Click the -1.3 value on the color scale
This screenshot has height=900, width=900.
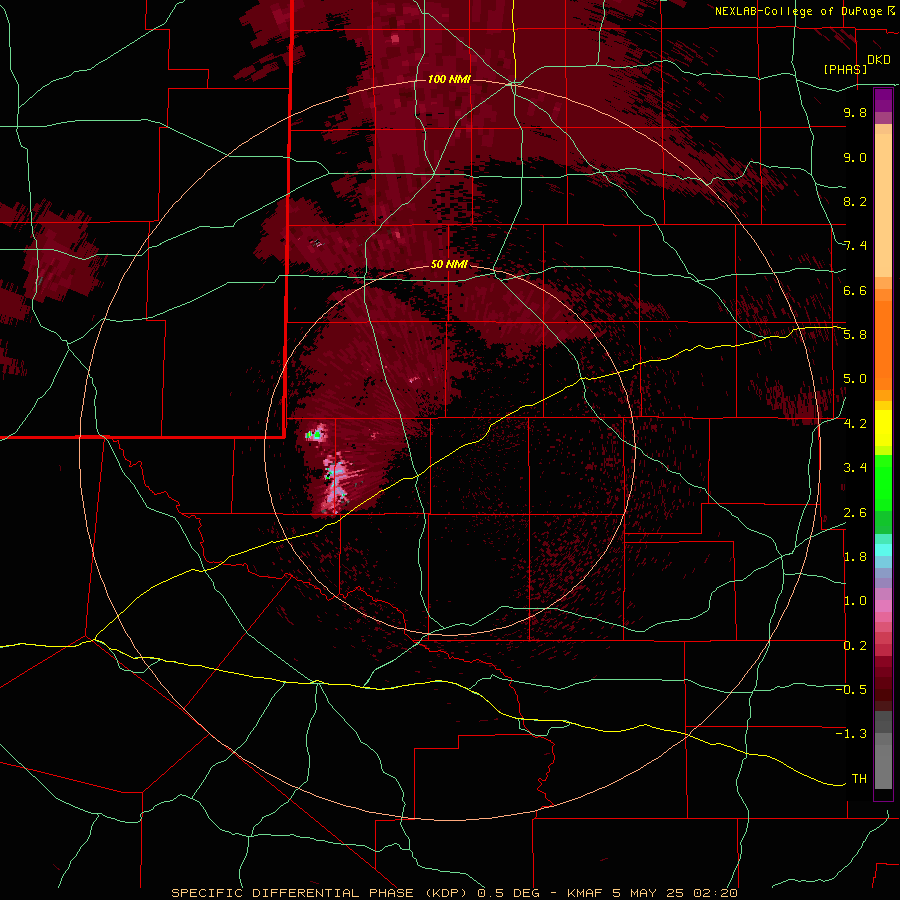tap(851, 734)
